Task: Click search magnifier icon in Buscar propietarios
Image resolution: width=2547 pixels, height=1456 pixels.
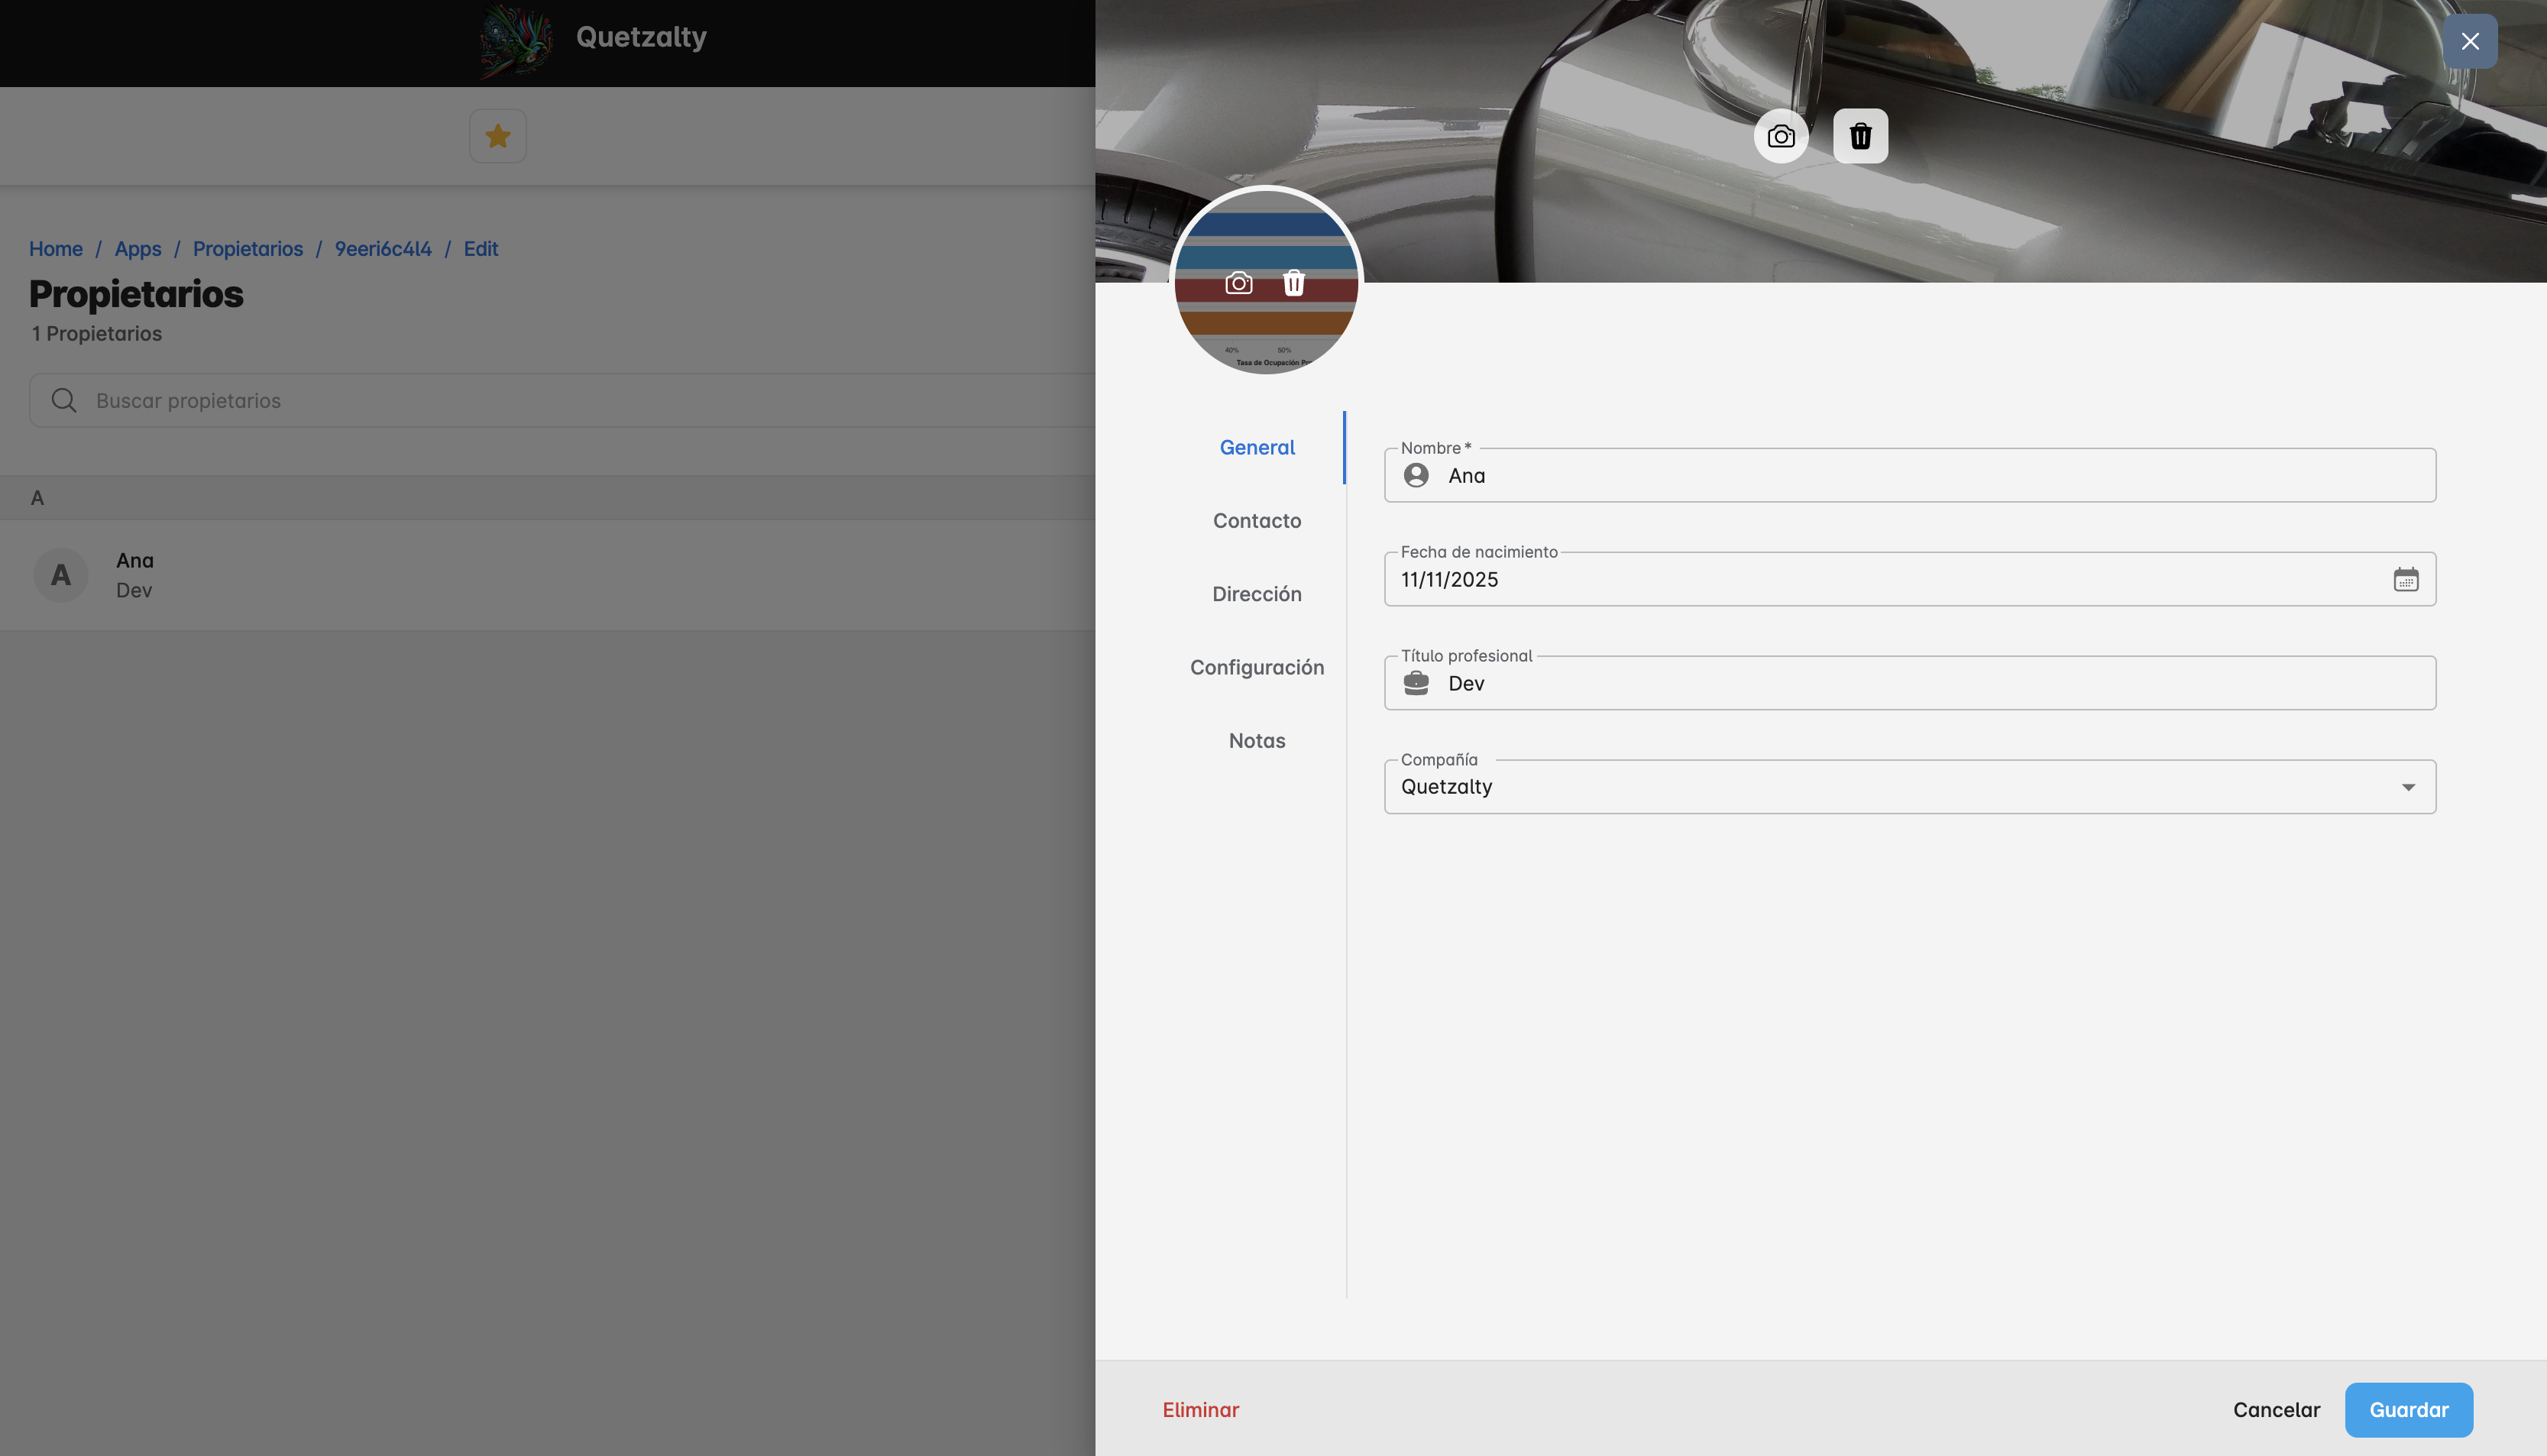Action: pos(64,400)
